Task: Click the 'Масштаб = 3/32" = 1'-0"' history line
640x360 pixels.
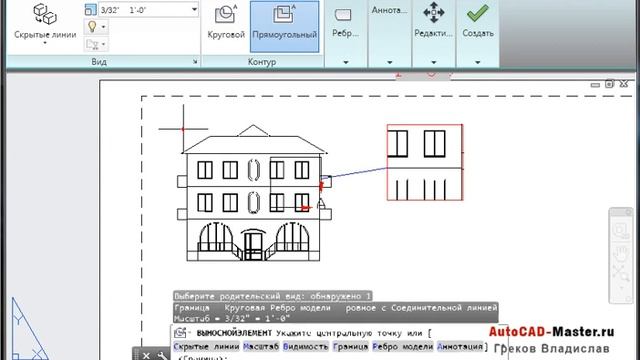Action: coord(232,318)
